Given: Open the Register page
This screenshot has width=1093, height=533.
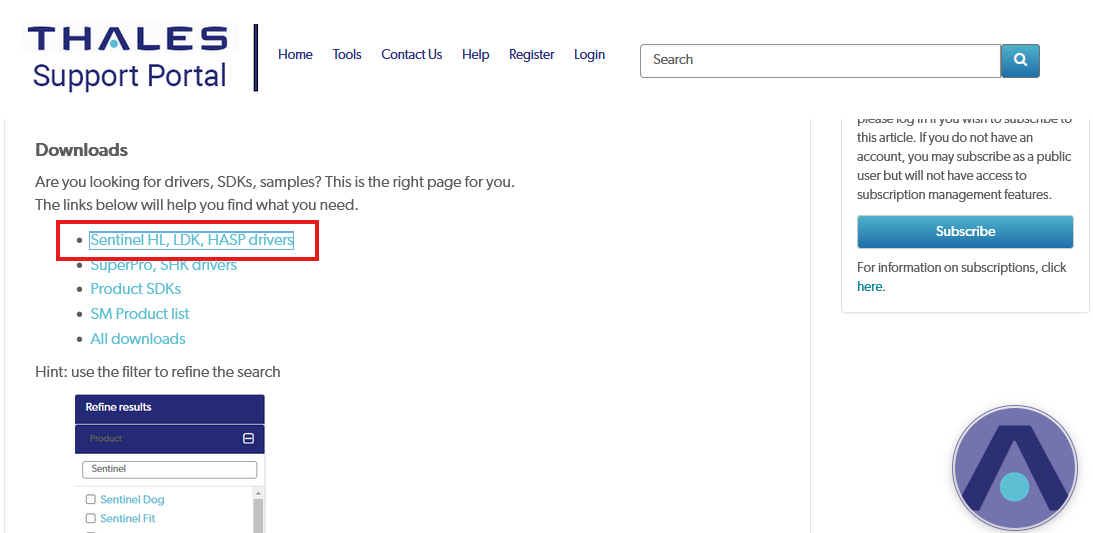Looking at the screenshot, I should [x=531, y=54].
